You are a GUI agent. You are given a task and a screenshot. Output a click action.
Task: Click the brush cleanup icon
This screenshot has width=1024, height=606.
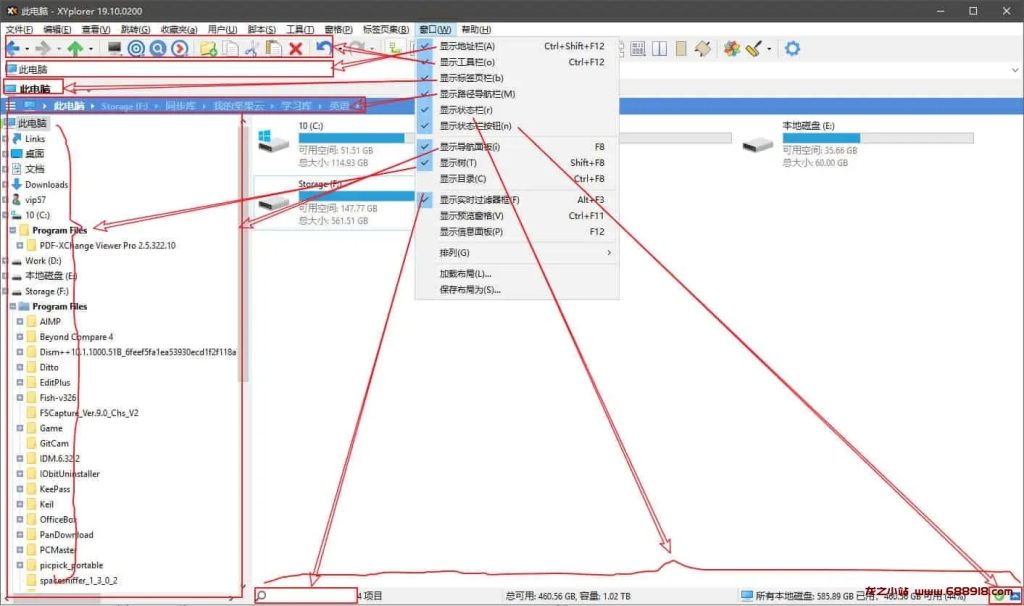click(x=754, y=48)
